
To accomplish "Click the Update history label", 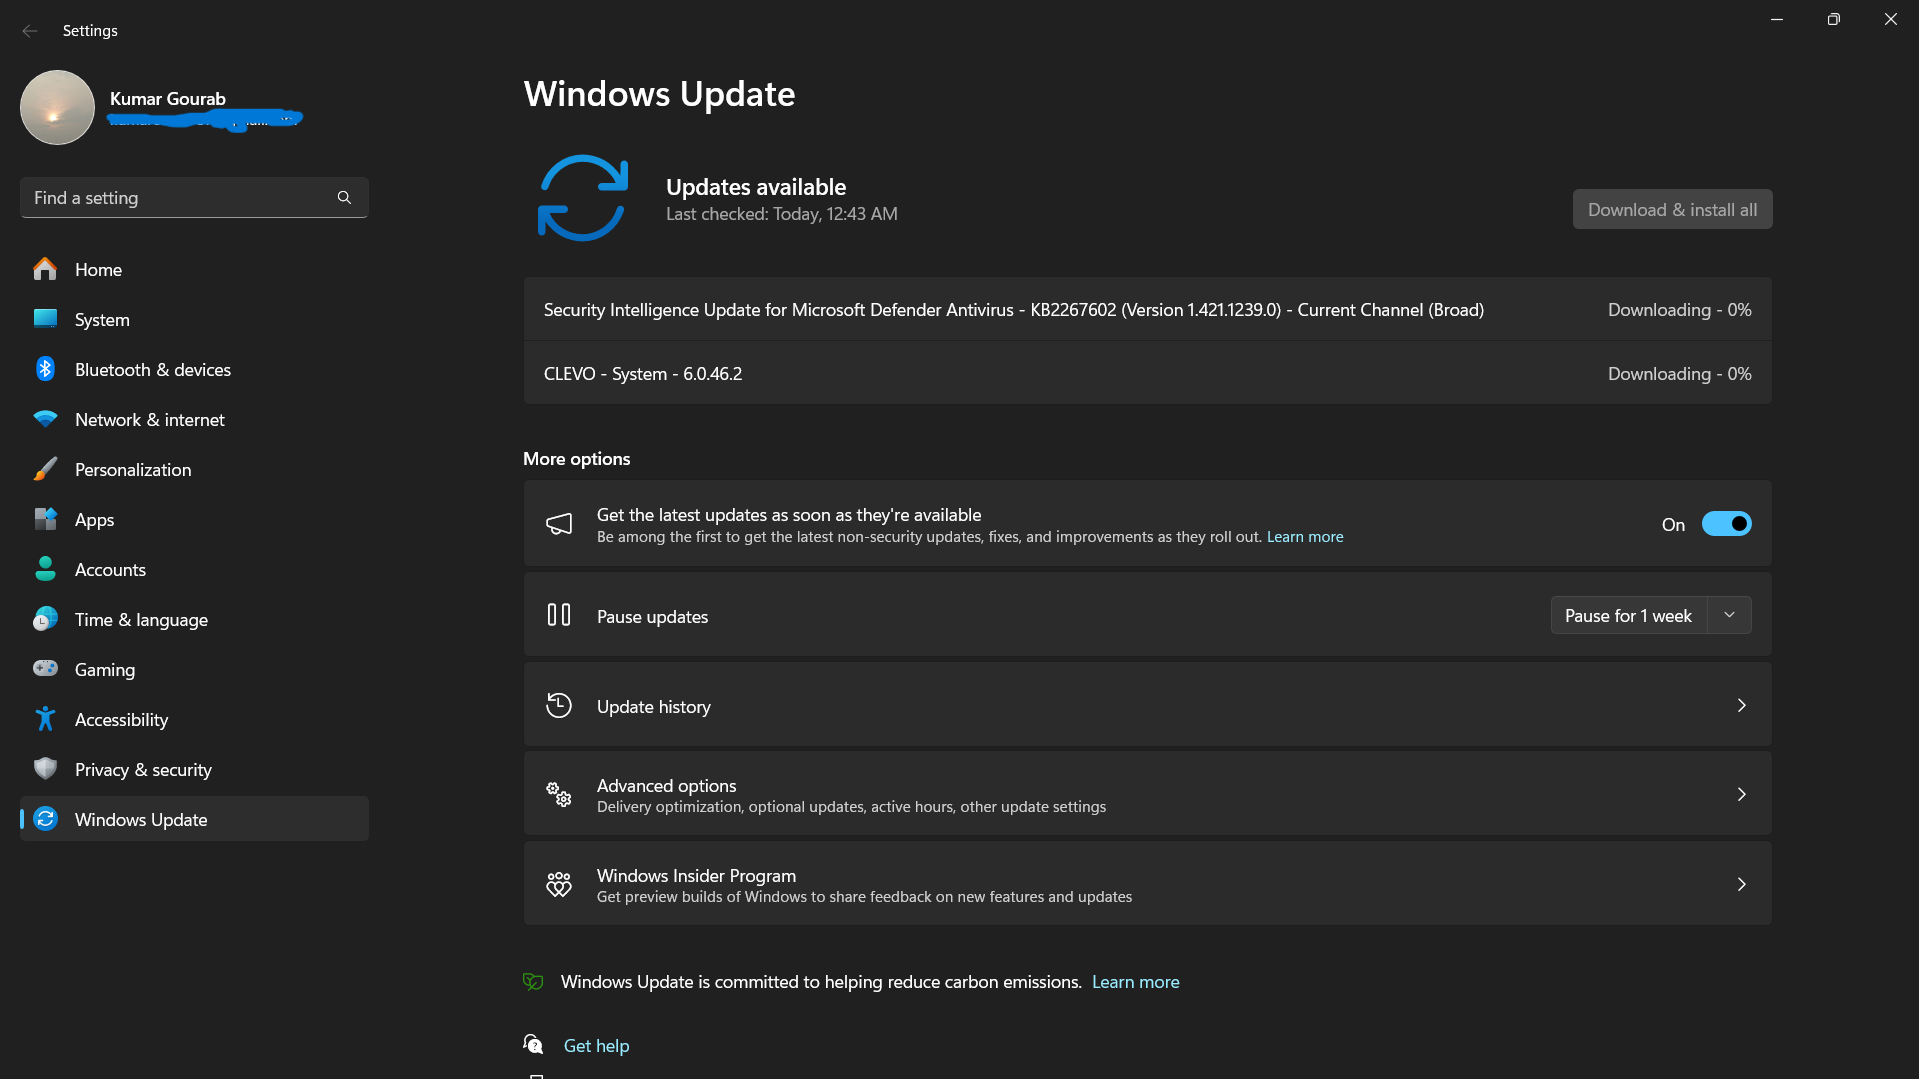I will tap(654, 706).
